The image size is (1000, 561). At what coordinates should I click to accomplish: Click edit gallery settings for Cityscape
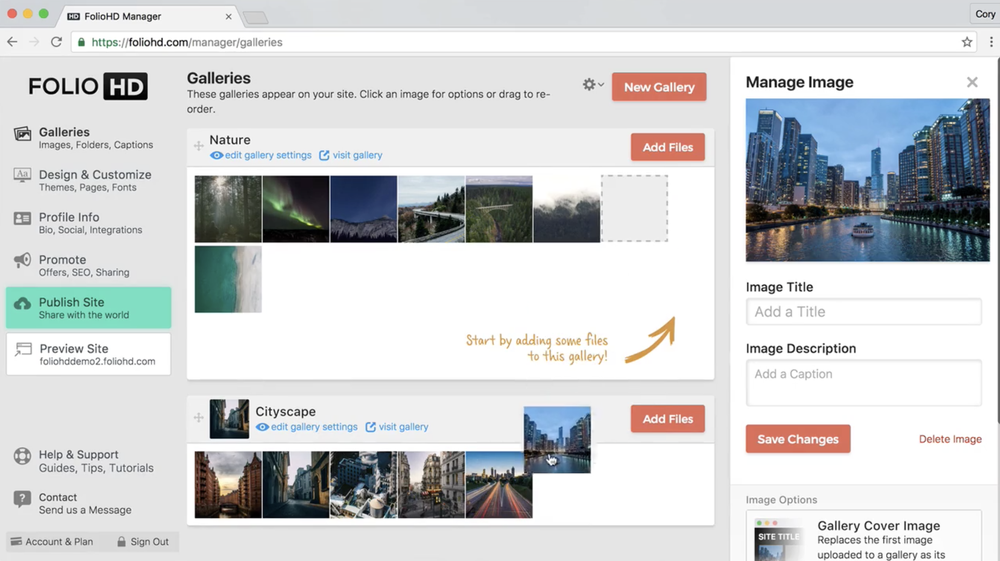(307, 426)
